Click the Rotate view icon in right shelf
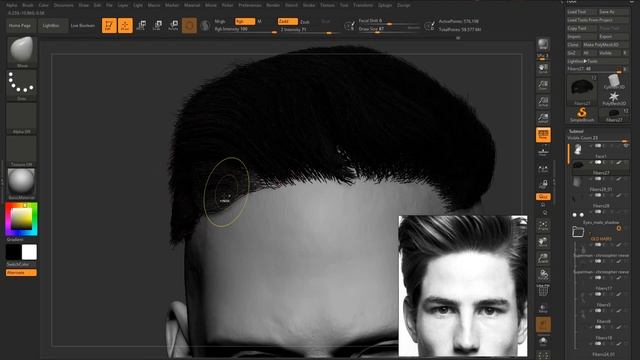Viewport: 640px width, 360px height. (x=543, y=275)
